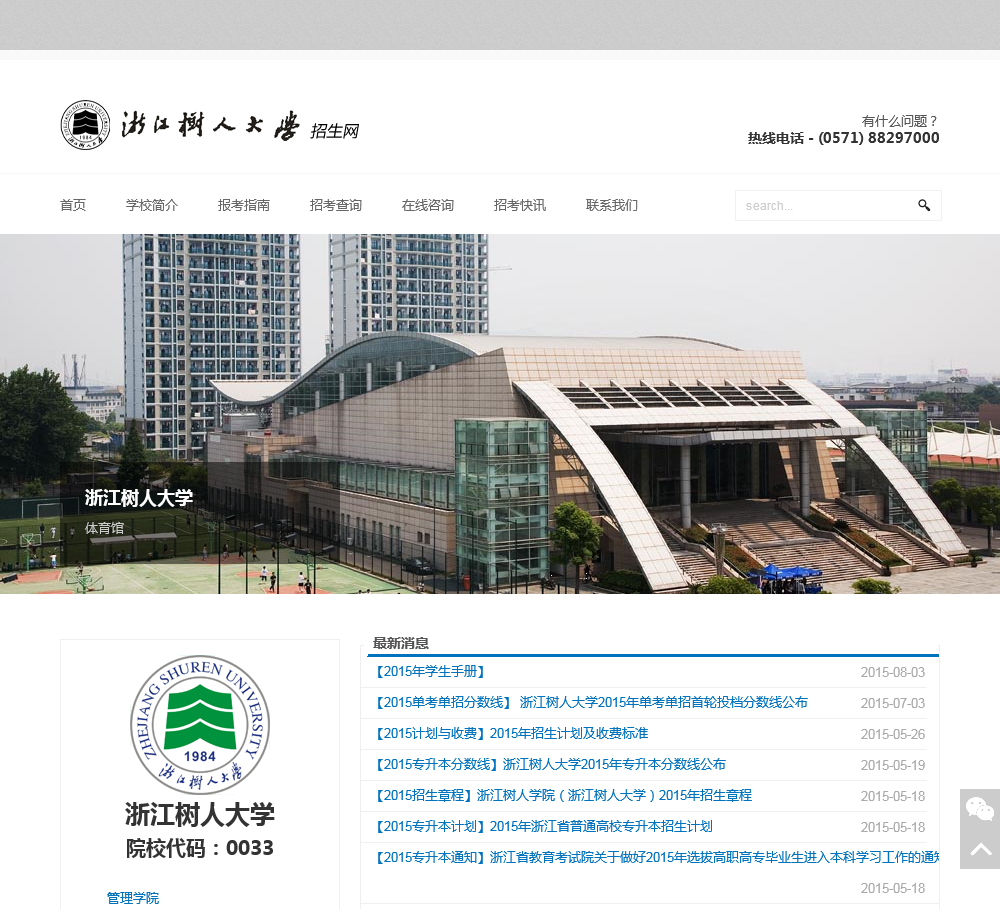Viewport: 1000px width, 909px height.
Task: Click the 最新消息 section heading
Action: coord(401,643)
